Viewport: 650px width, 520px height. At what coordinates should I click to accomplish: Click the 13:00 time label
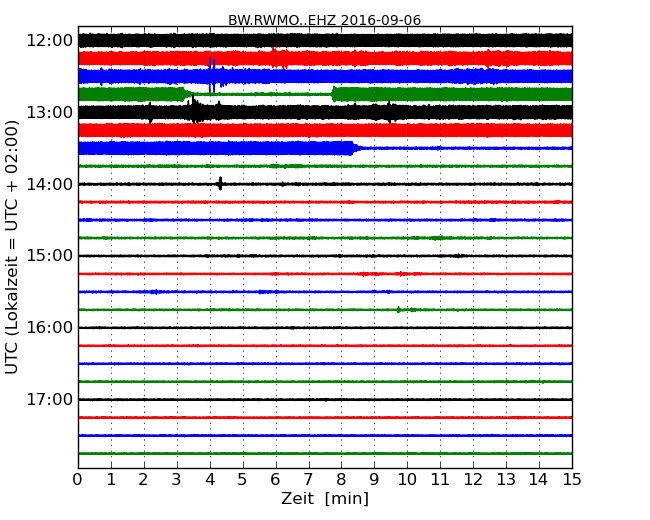coord(50,112)
